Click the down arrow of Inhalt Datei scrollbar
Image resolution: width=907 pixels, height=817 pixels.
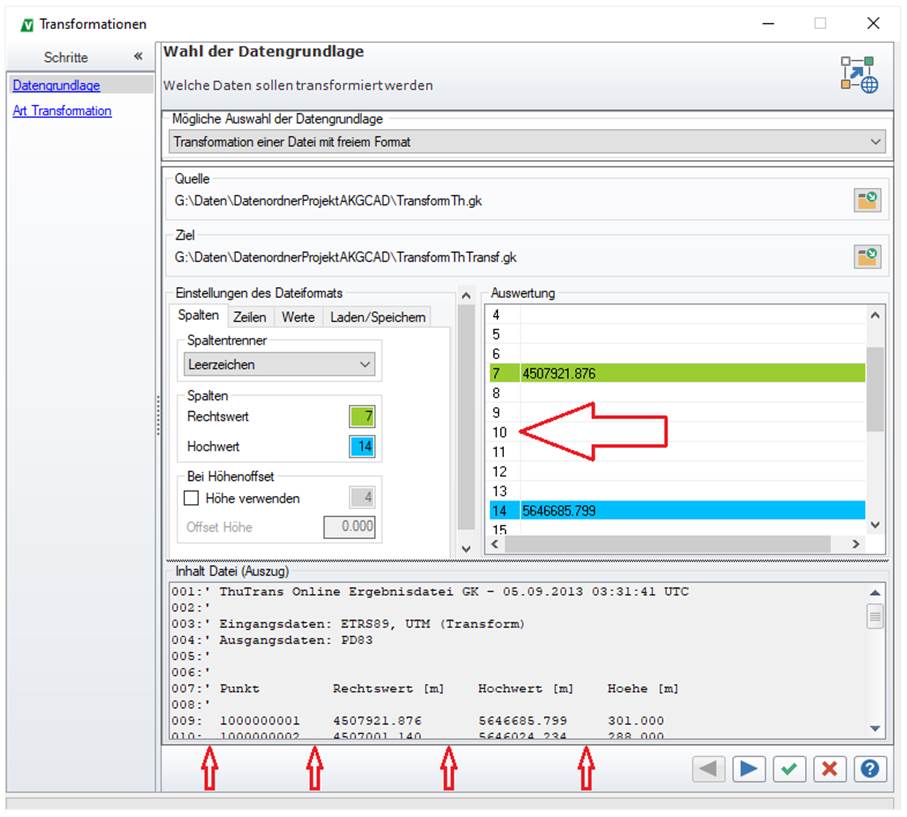tap(875, 728)
